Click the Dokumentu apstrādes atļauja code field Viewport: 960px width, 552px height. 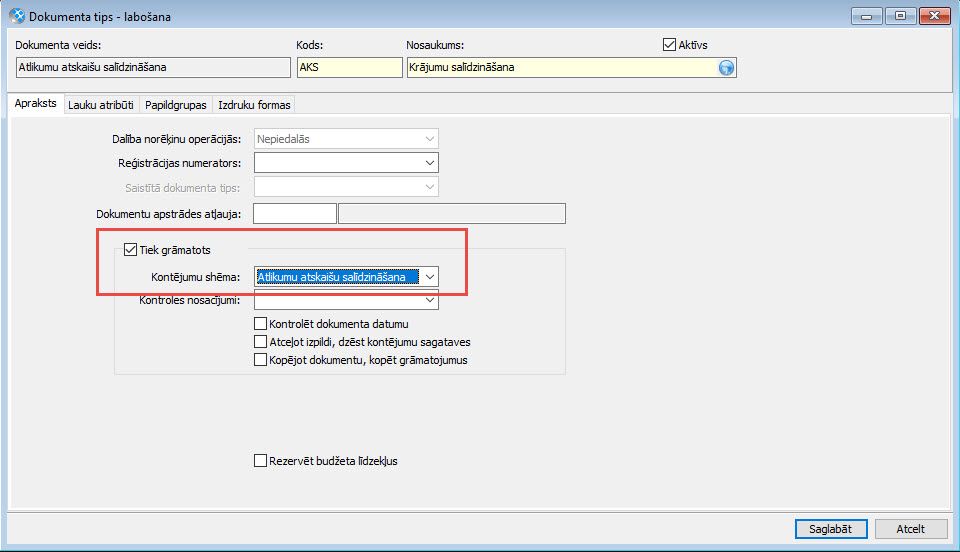(294, 214)
